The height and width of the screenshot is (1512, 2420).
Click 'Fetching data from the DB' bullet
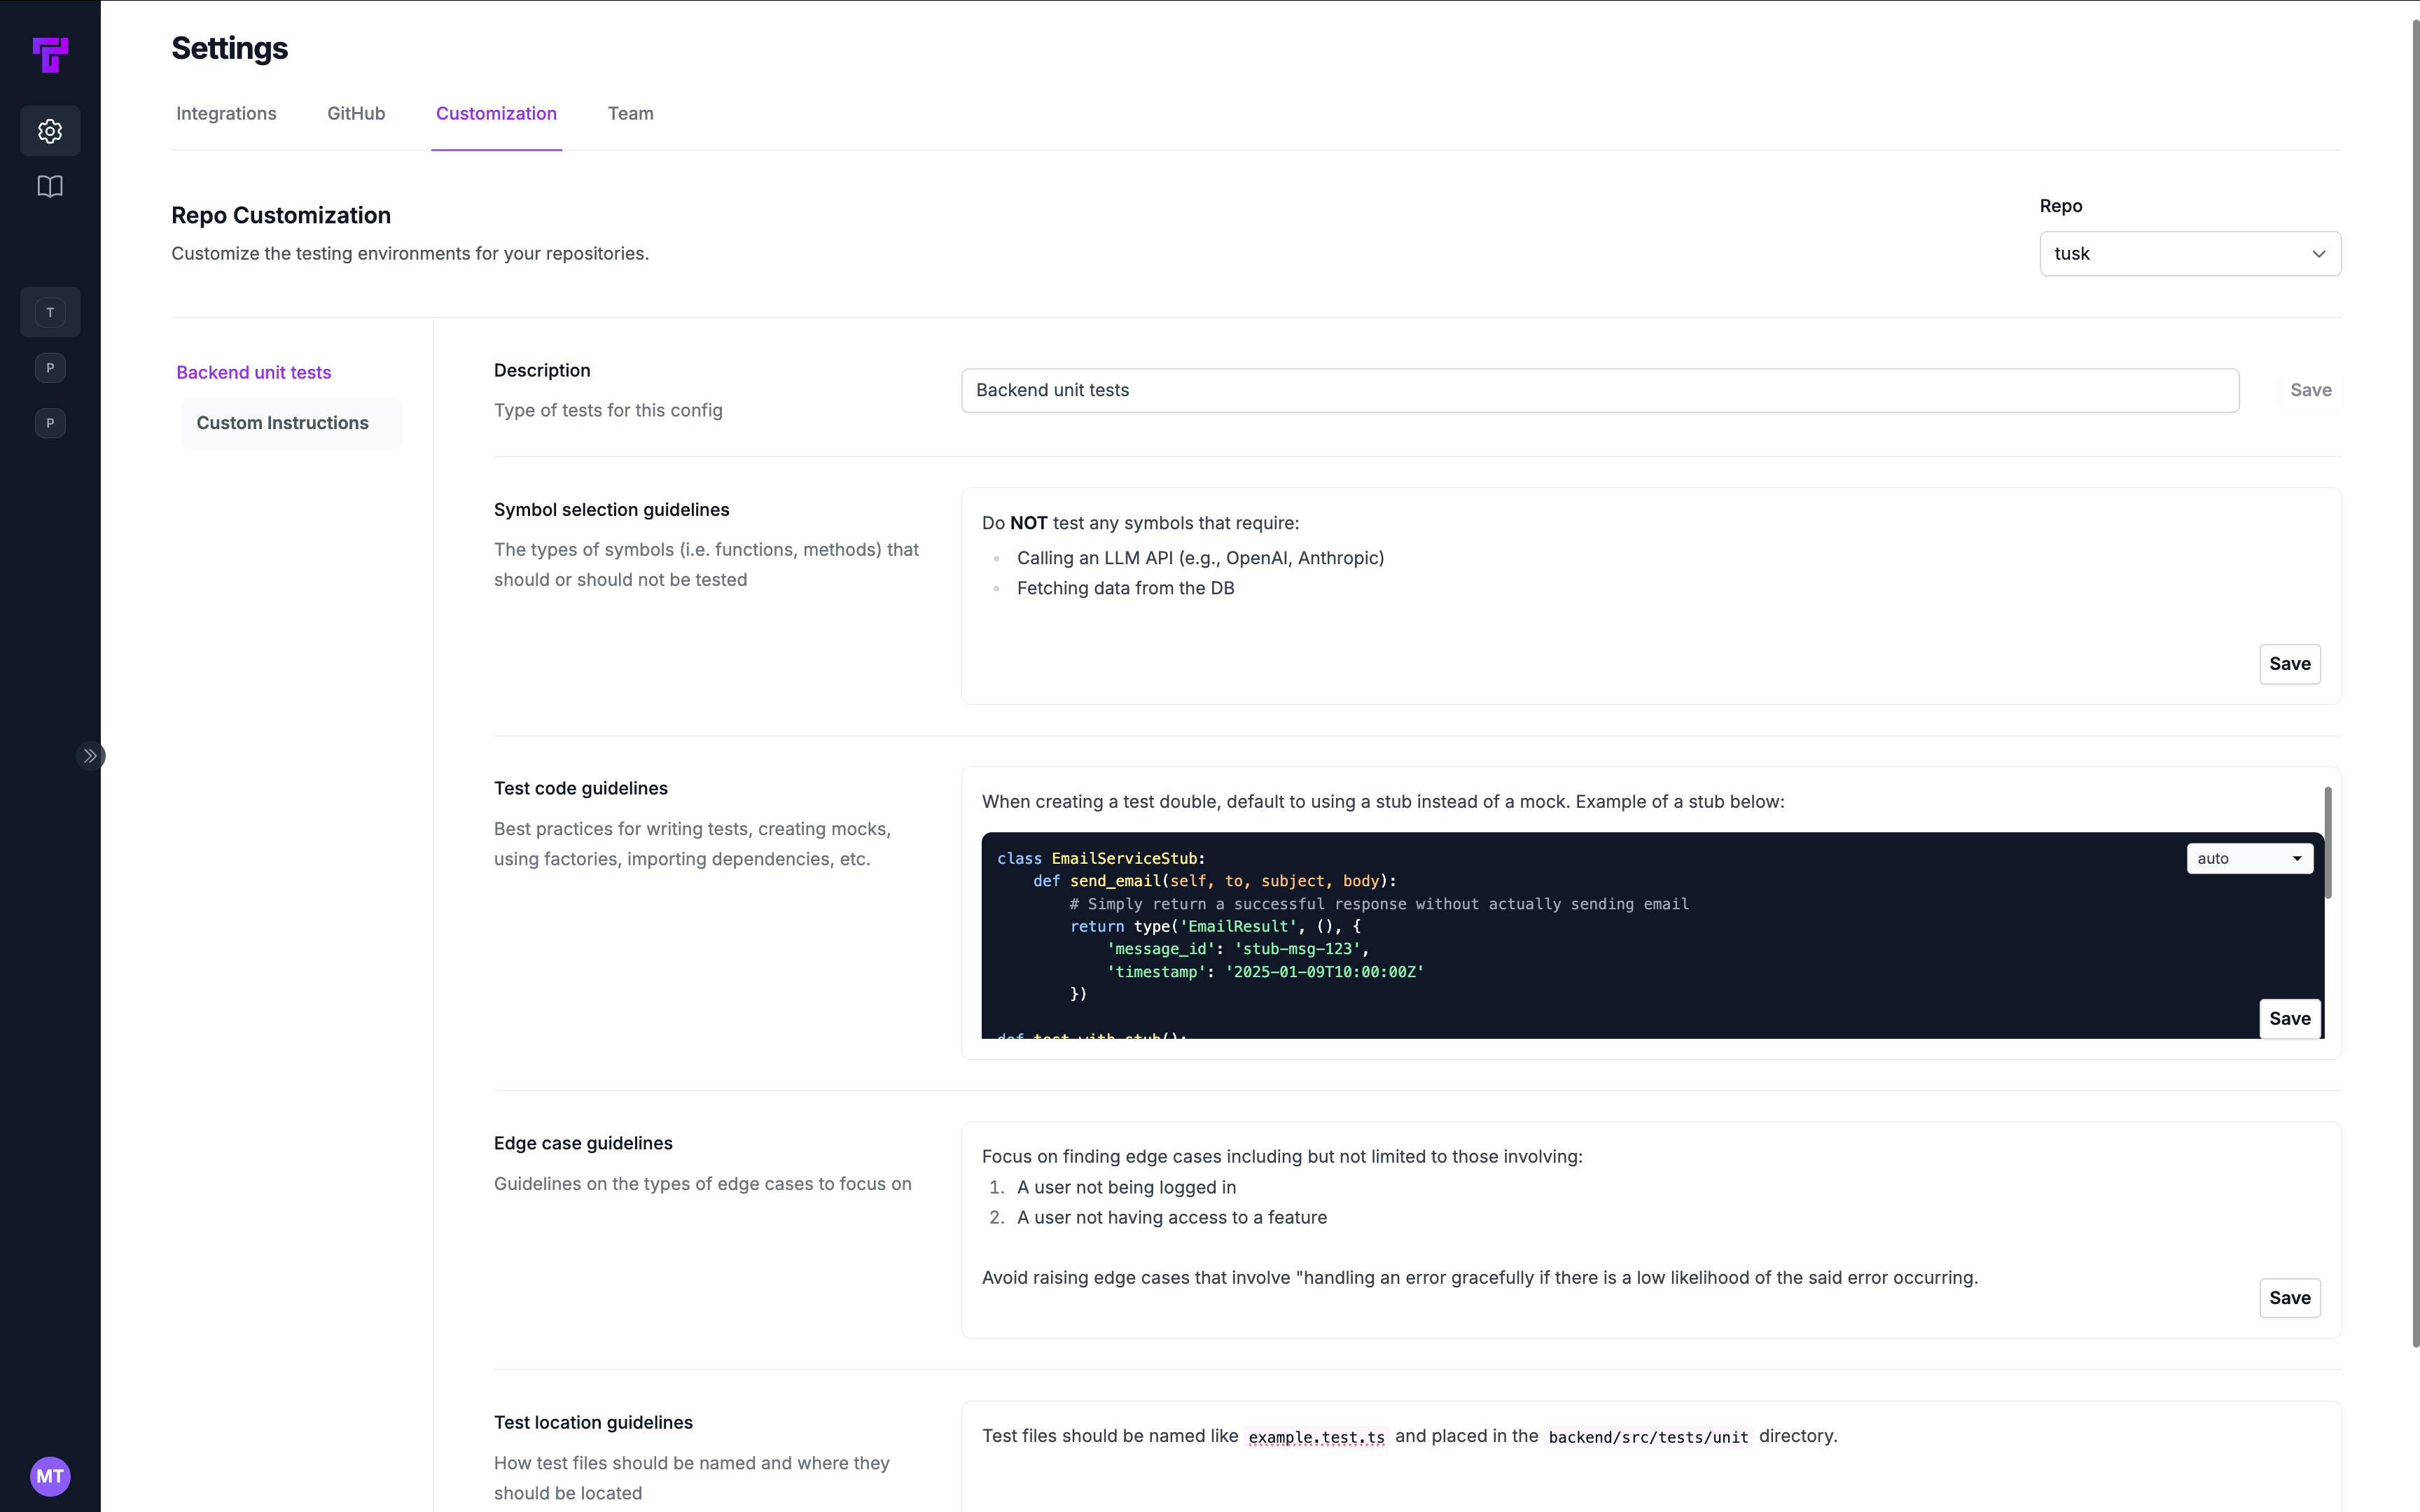pyautogui.click(x=1125, y=588)
